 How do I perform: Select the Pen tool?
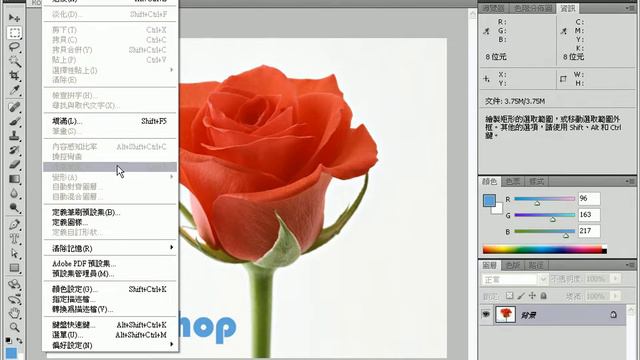14,224
